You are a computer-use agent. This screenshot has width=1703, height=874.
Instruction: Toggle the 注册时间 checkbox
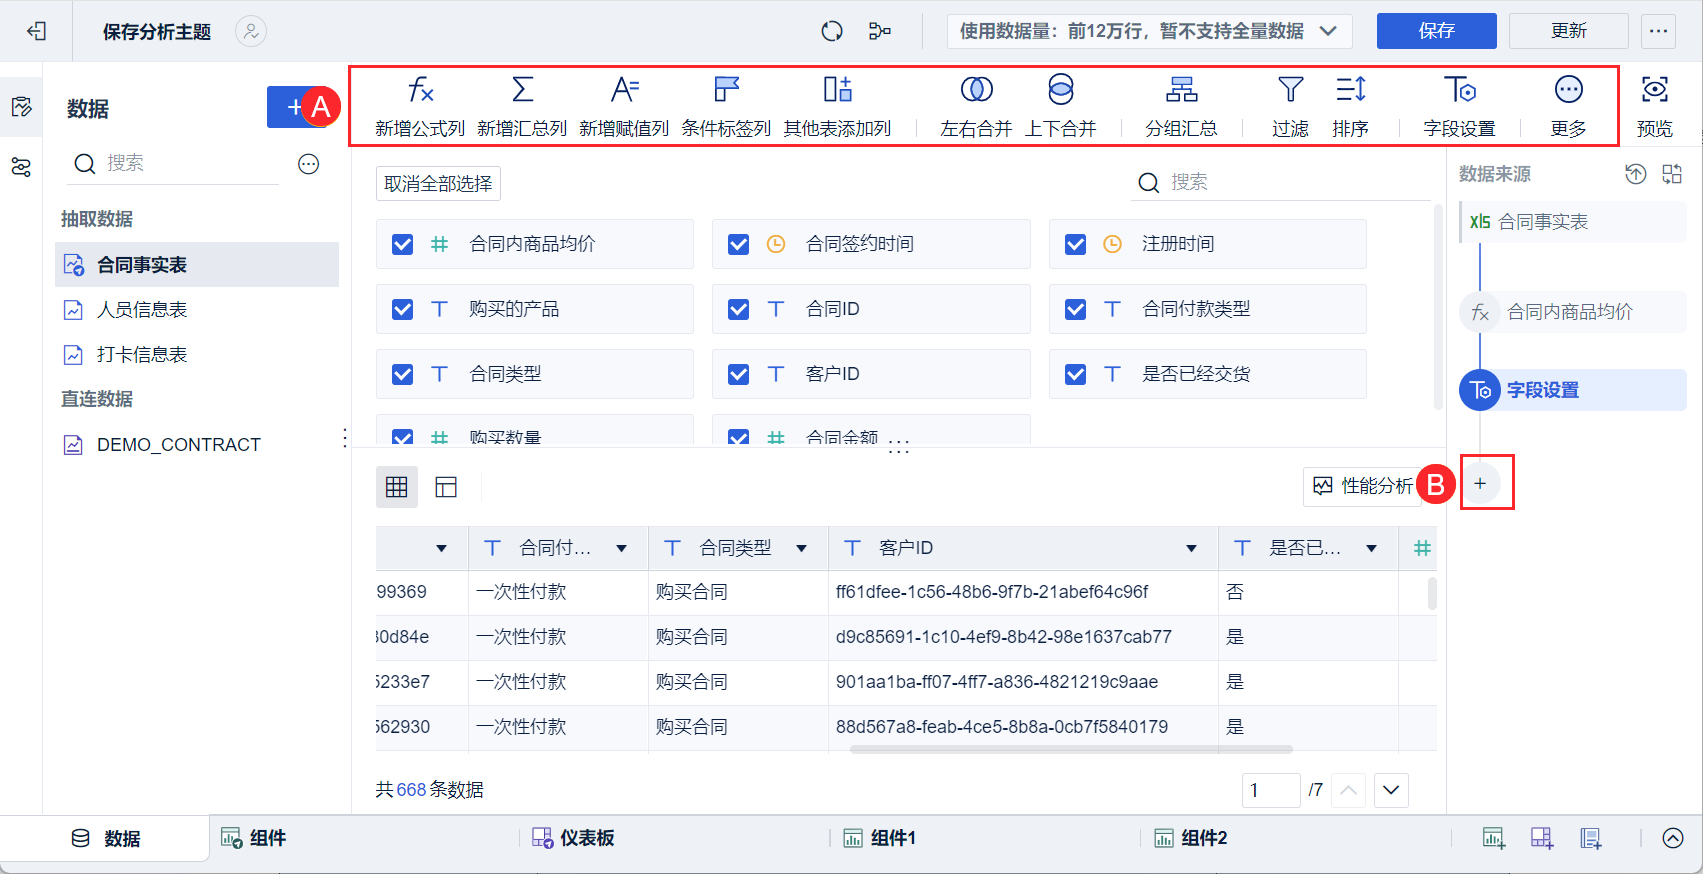1076,245
